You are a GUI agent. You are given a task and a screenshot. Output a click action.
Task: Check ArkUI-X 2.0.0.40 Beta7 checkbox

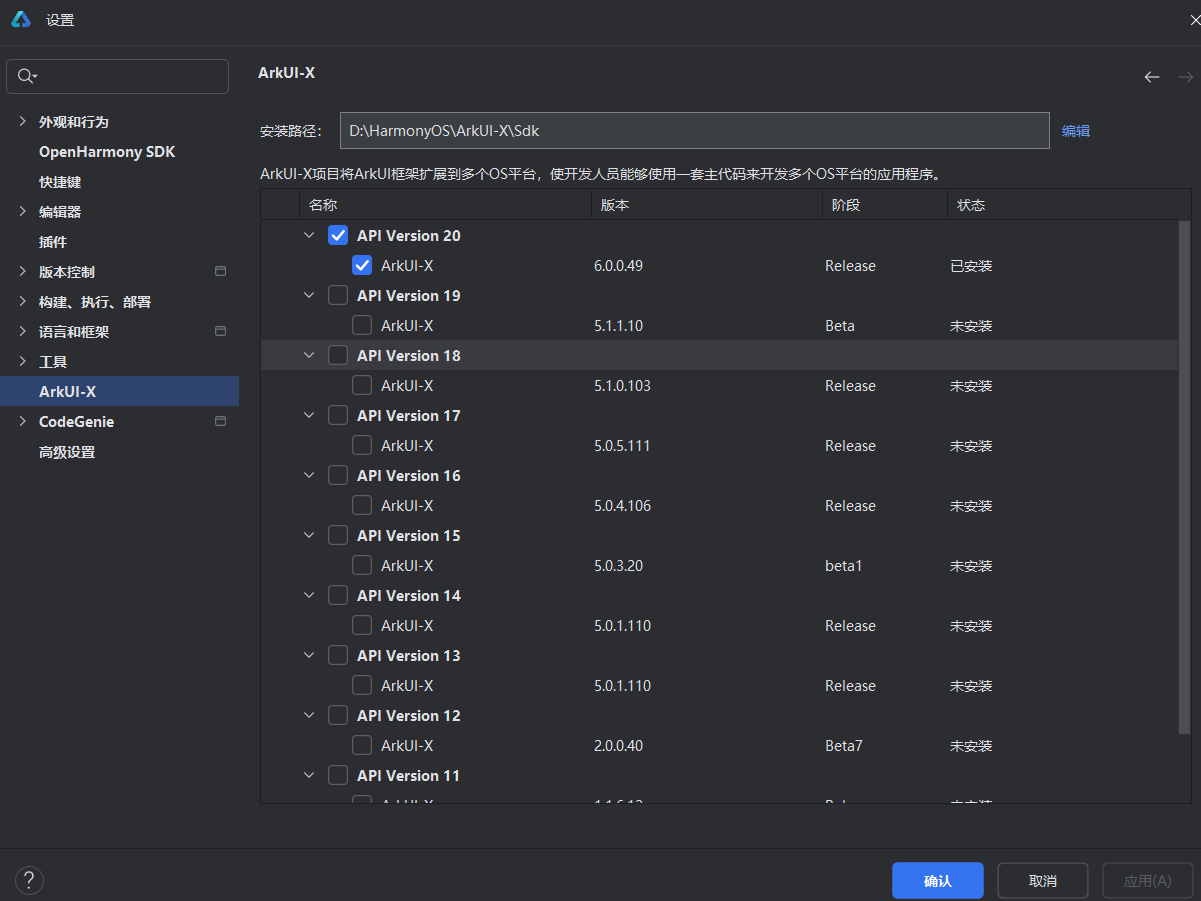(x=362, y=746)
